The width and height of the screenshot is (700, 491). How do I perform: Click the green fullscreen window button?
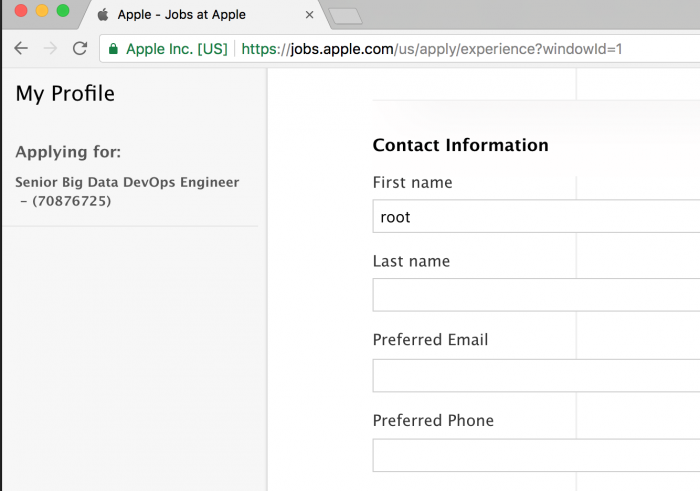pyautogui.click(x=63, y=10)
